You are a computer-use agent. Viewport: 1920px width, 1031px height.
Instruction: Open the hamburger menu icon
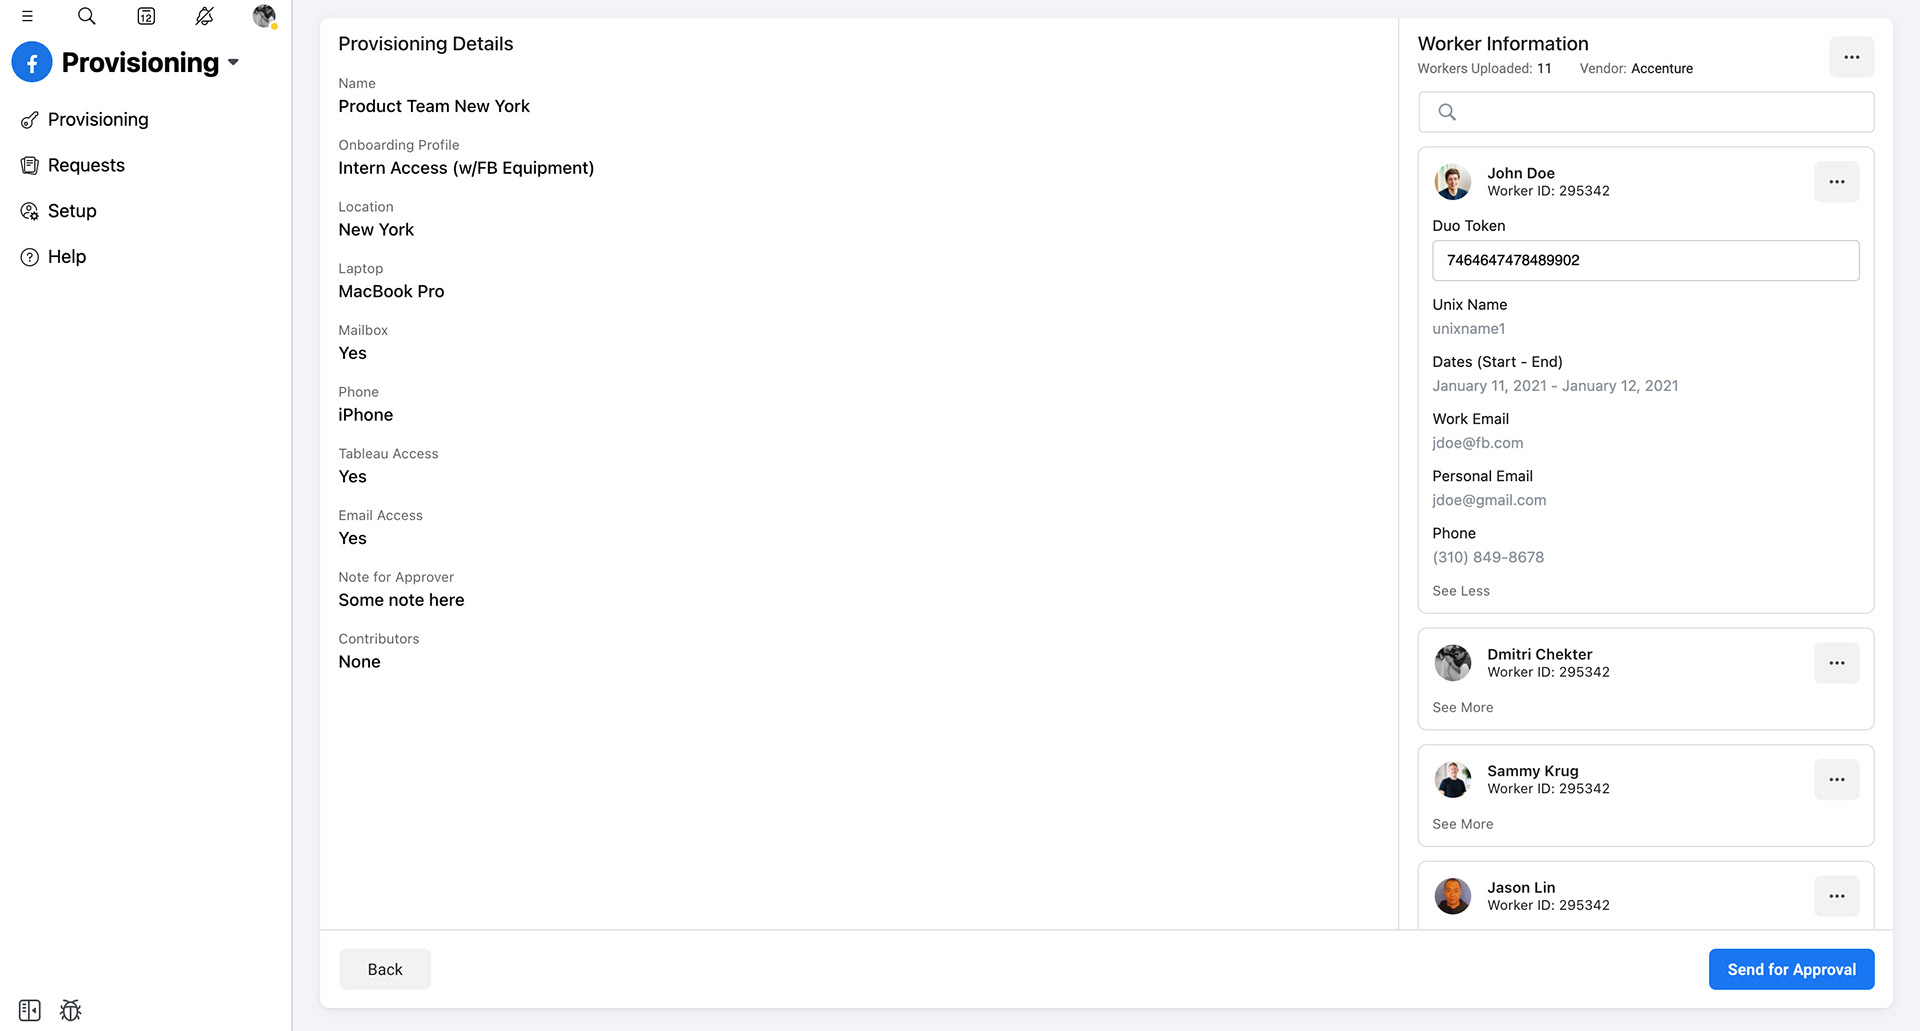click(27, 16)
